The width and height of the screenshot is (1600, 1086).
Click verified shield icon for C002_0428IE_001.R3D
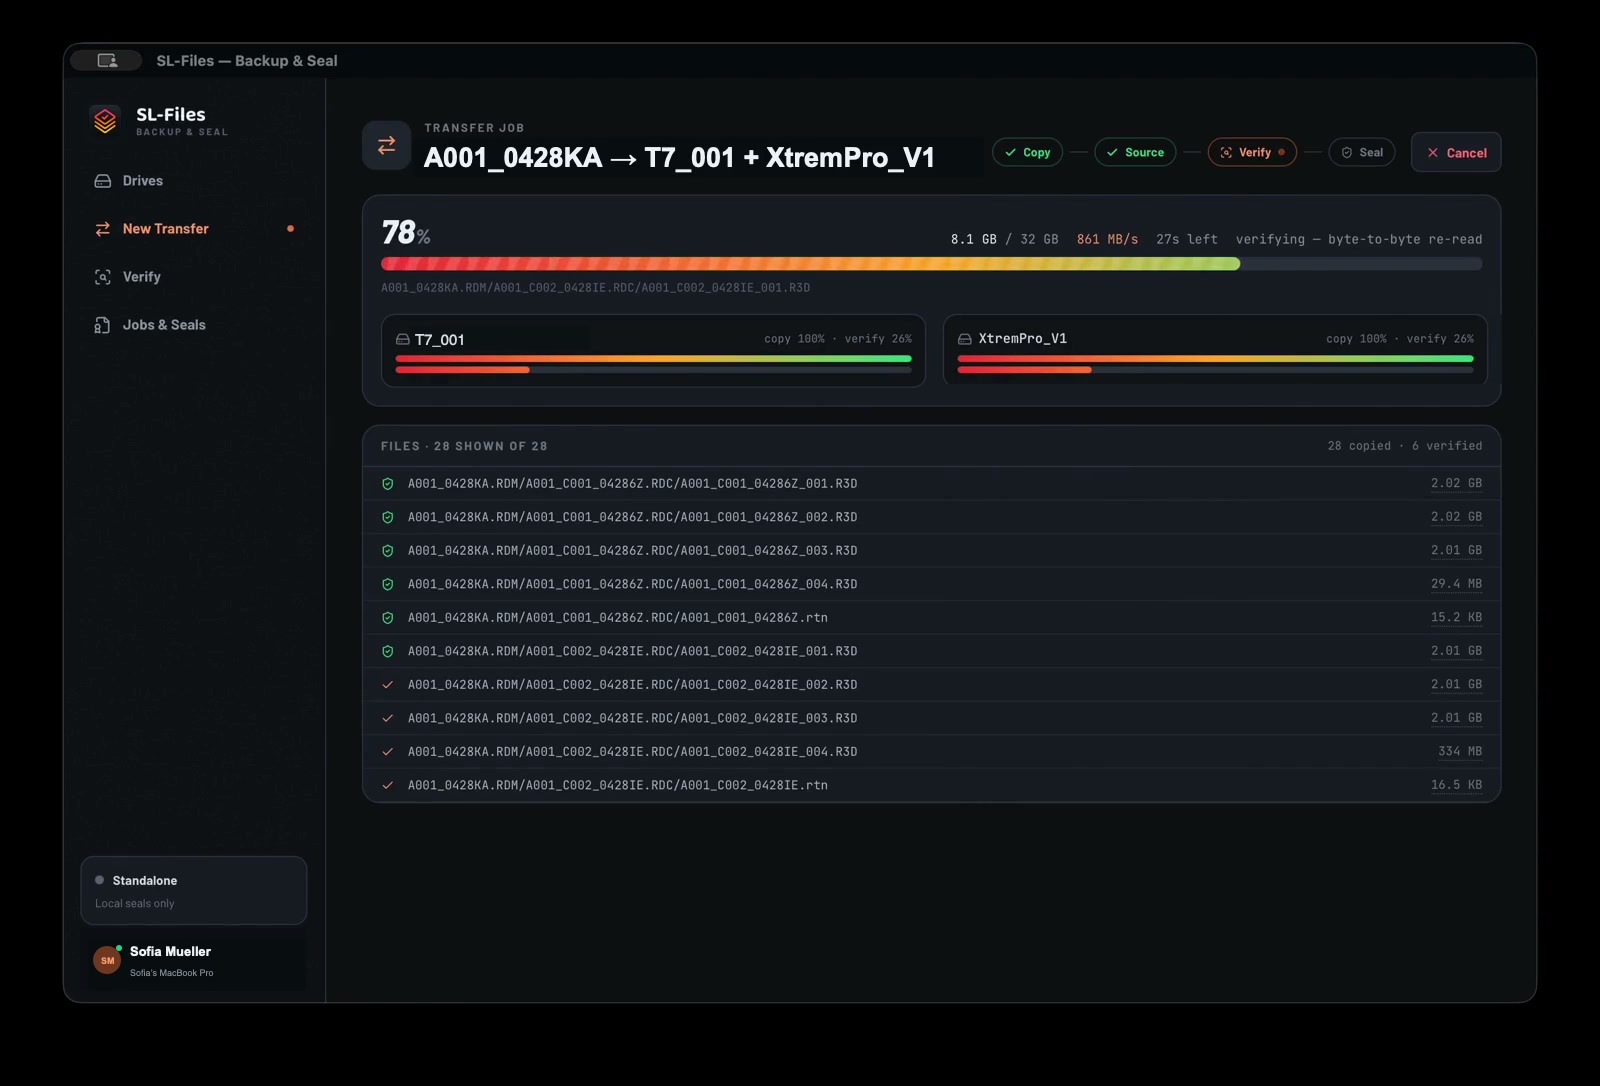(388, 652)
